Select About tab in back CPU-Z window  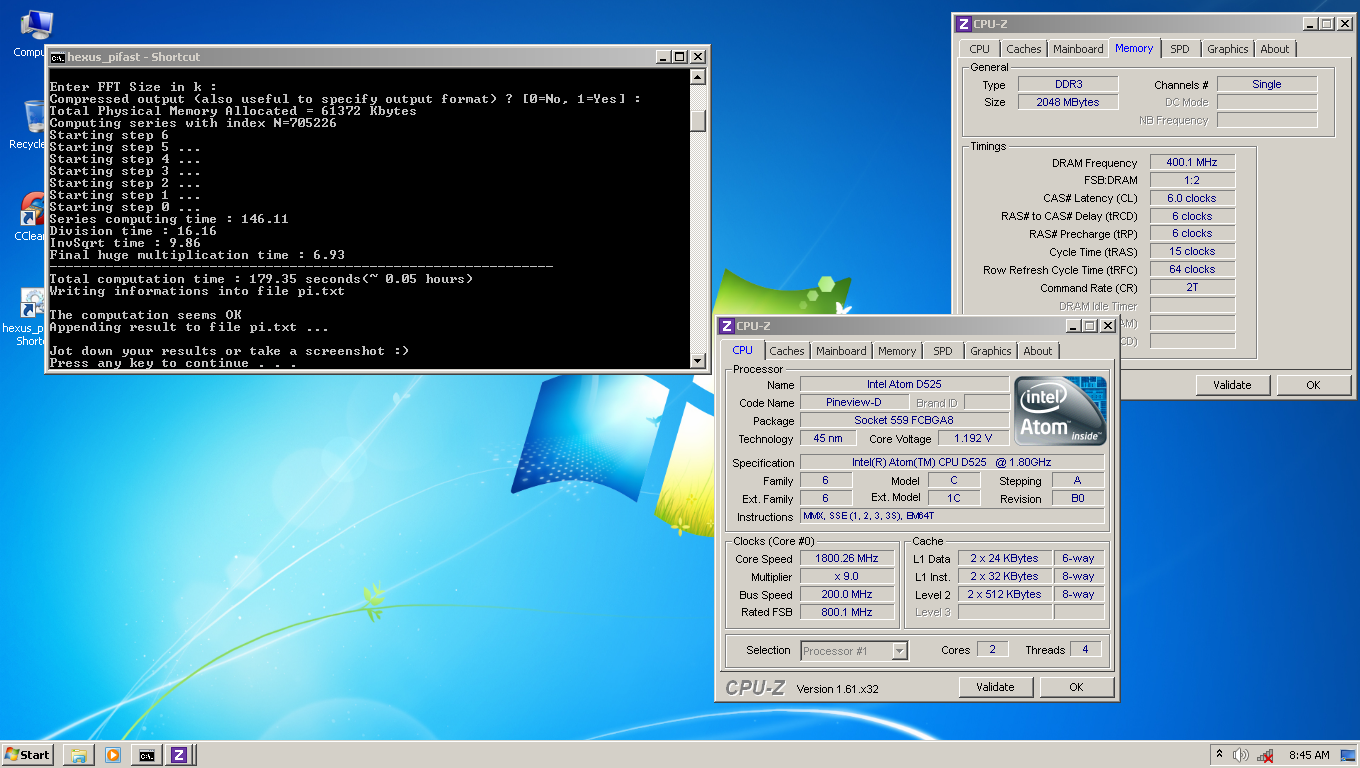coord(1275,49)
